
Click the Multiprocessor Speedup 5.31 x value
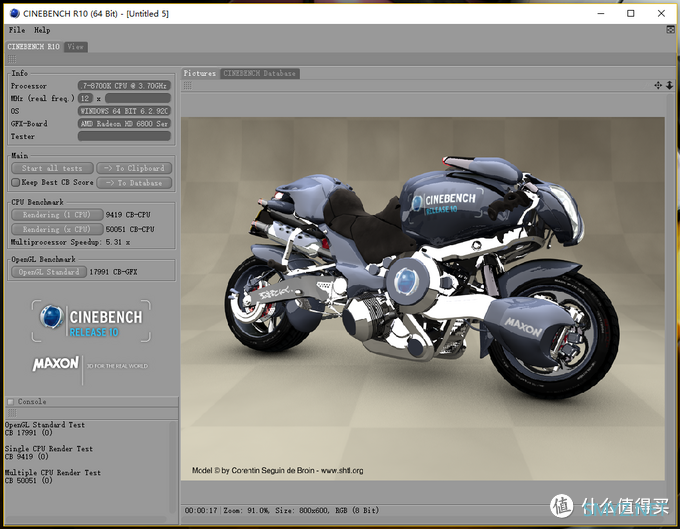(x=118, y=242)
